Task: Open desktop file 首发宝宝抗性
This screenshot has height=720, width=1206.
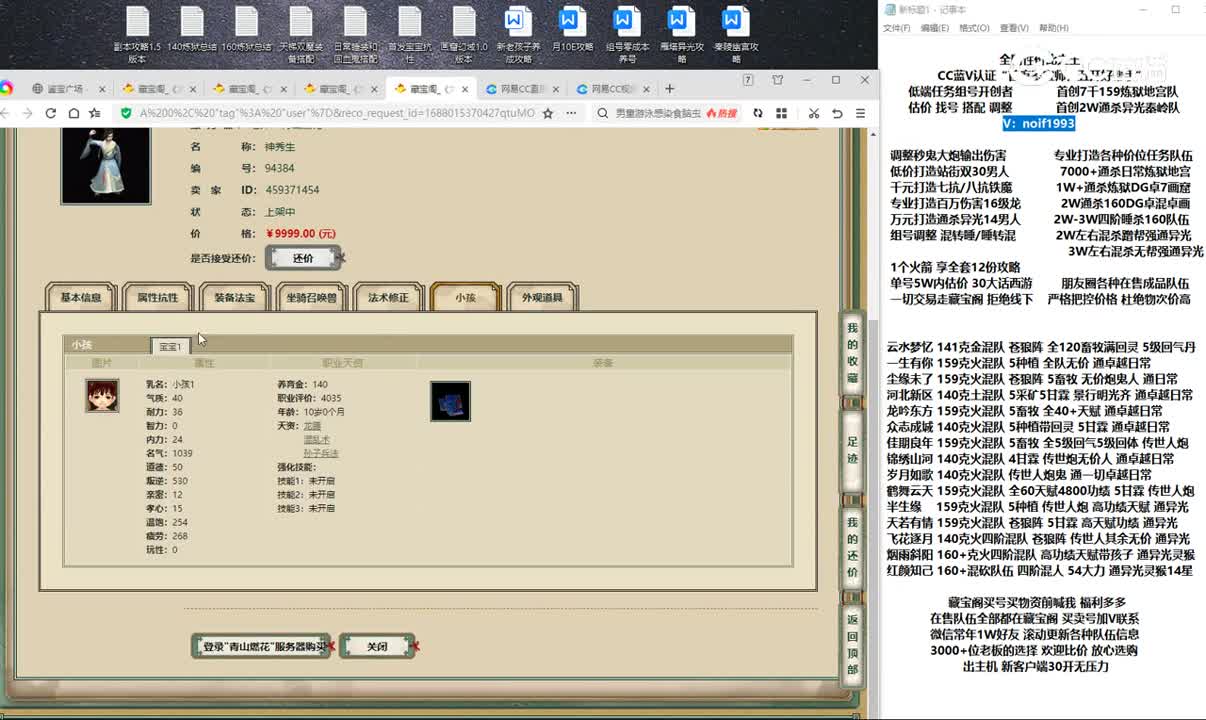Action: point(409,33)
